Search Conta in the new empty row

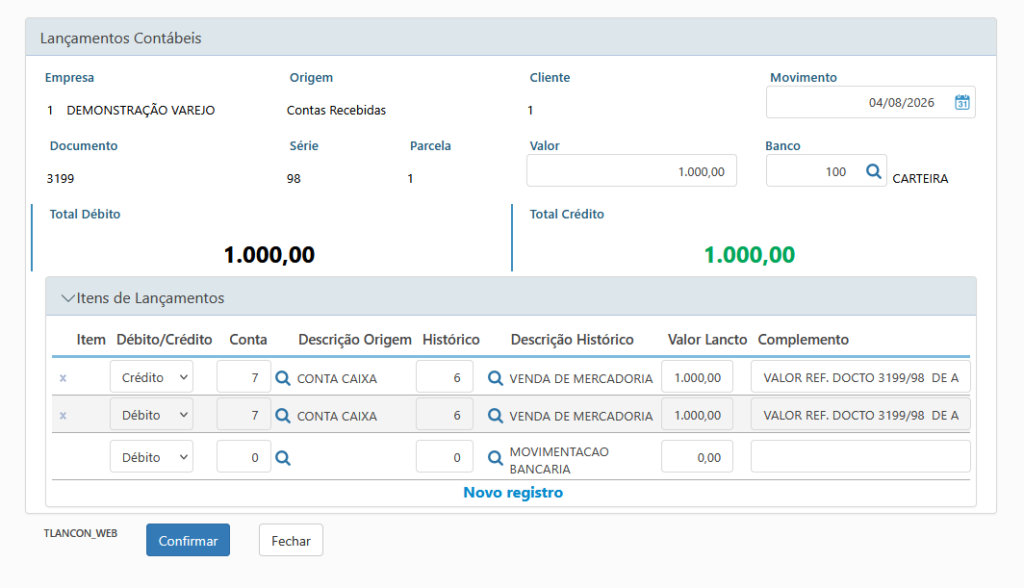point(283,457)
